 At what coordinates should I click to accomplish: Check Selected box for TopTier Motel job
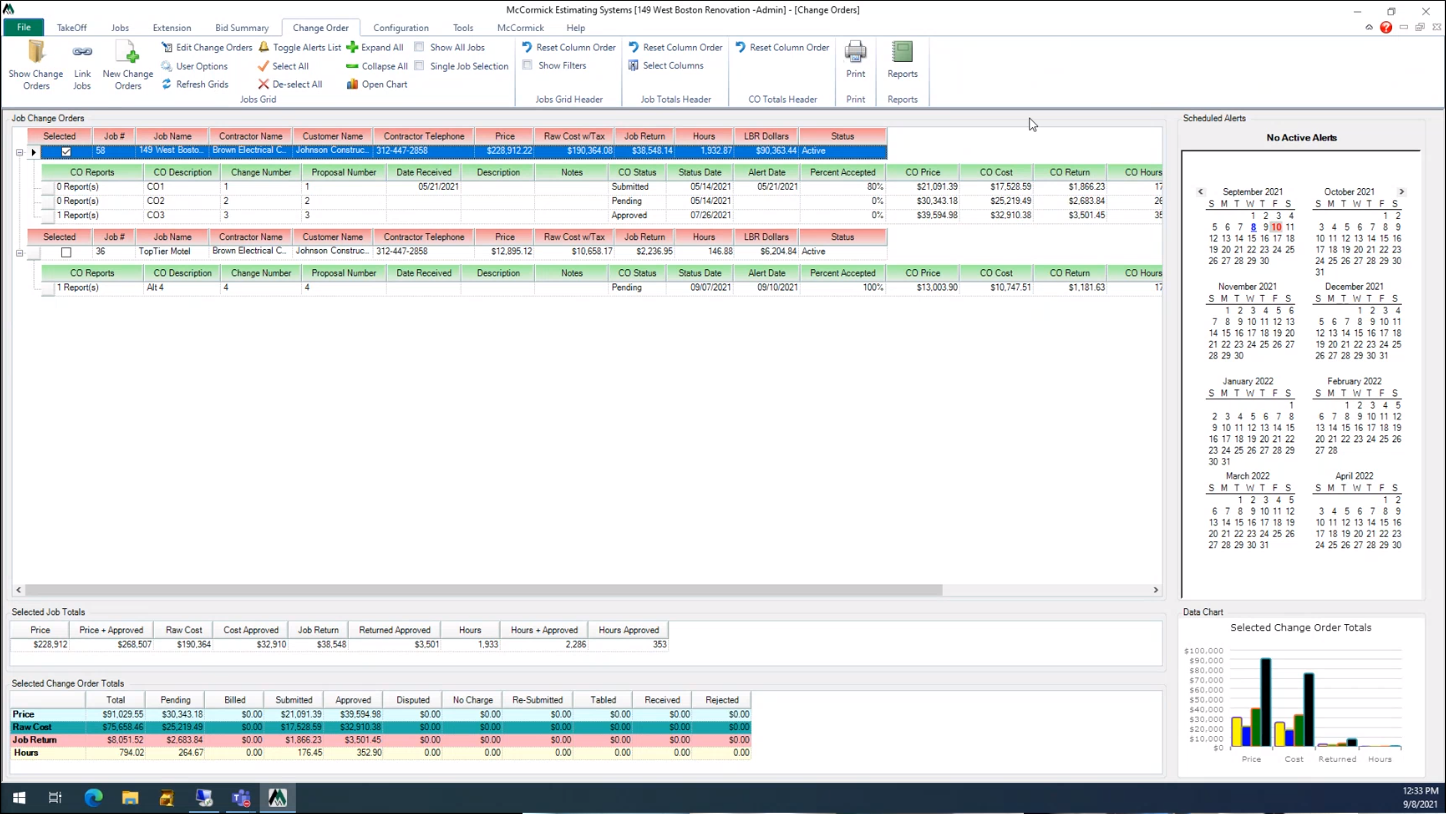click(66, 252)
